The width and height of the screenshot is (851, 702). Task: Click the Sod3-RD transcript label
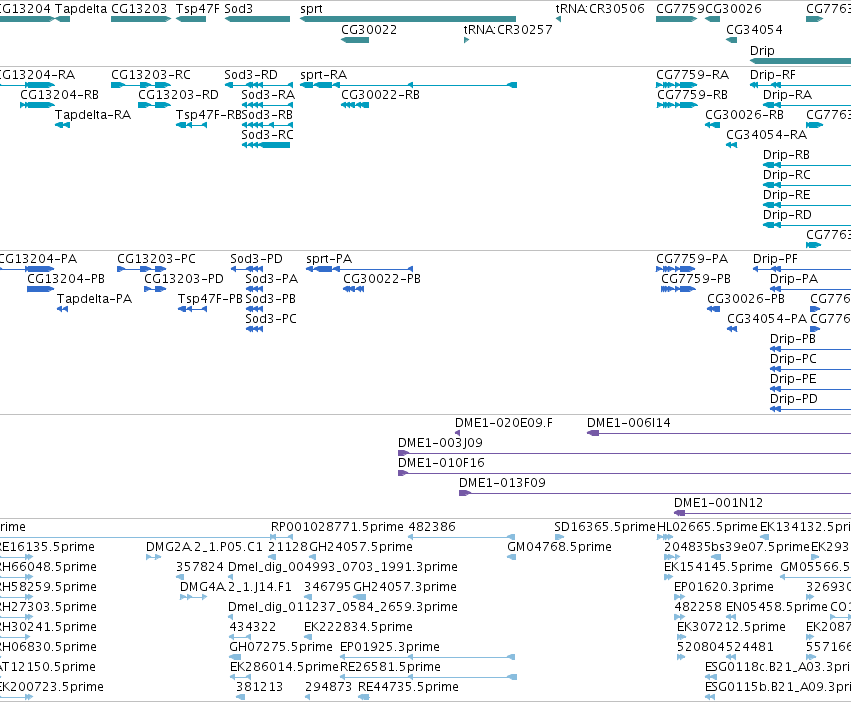point(251,75)
